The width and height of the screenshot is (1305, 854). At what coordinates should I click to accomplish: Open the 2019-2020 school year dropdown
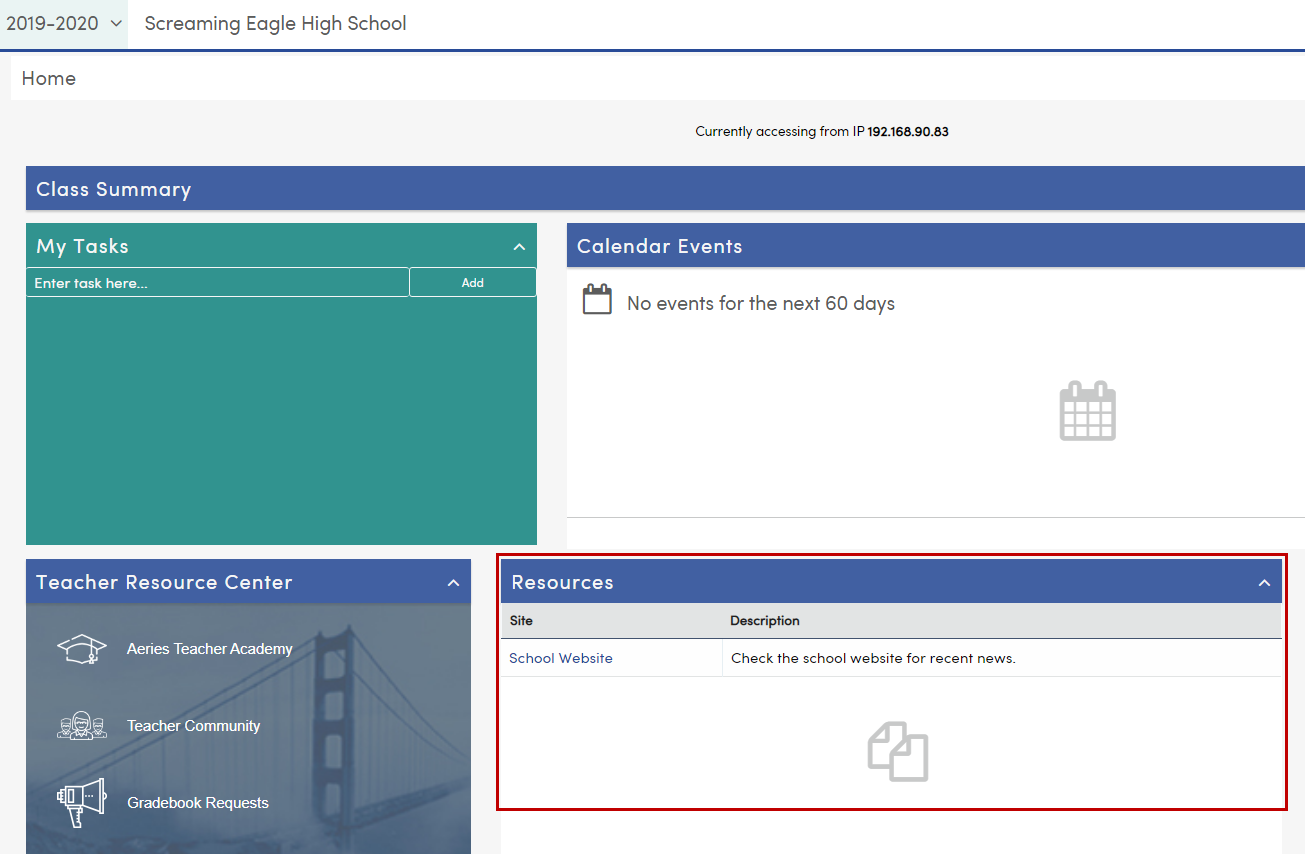pyautogui.click(x=62, y=23)
